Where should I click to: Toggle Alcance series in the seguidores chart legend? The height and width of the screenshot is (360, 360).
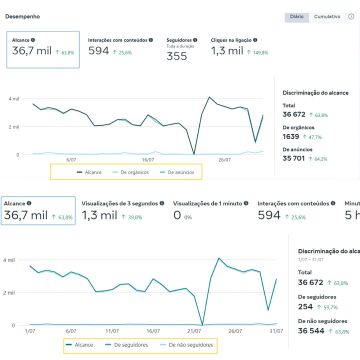[80, 345]
